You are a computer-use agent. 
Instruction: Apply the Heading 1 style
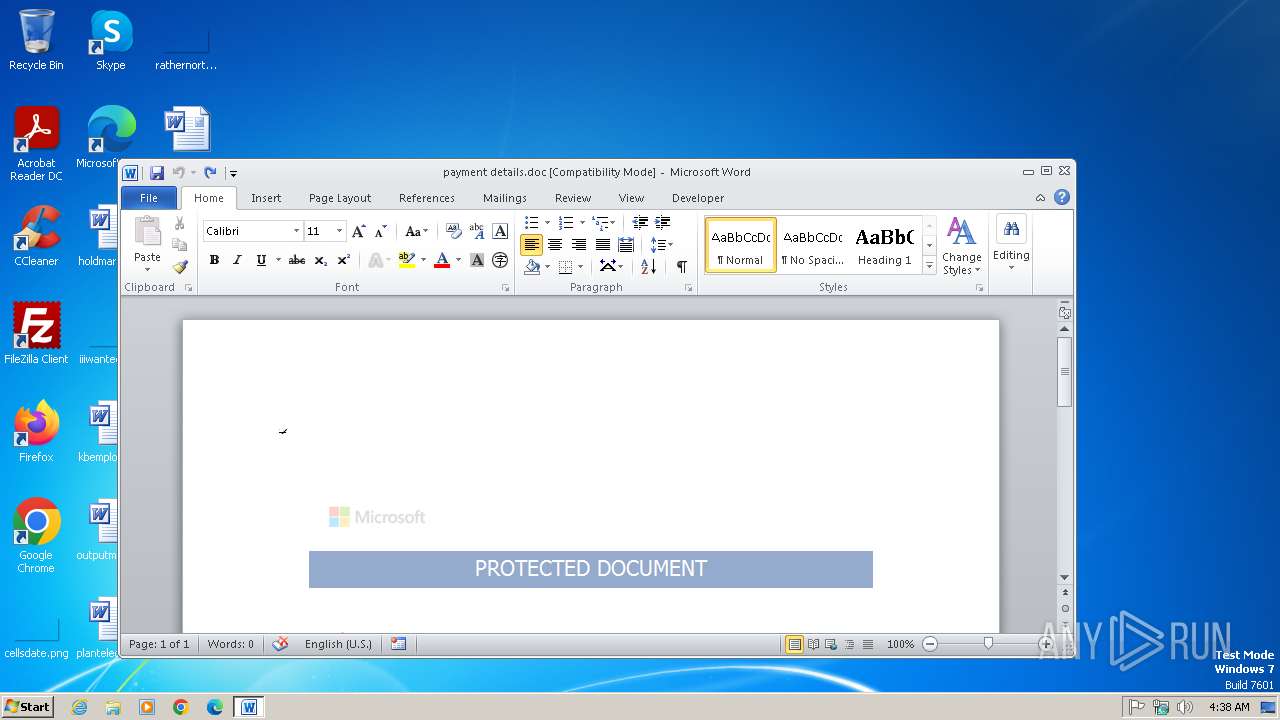885,246
